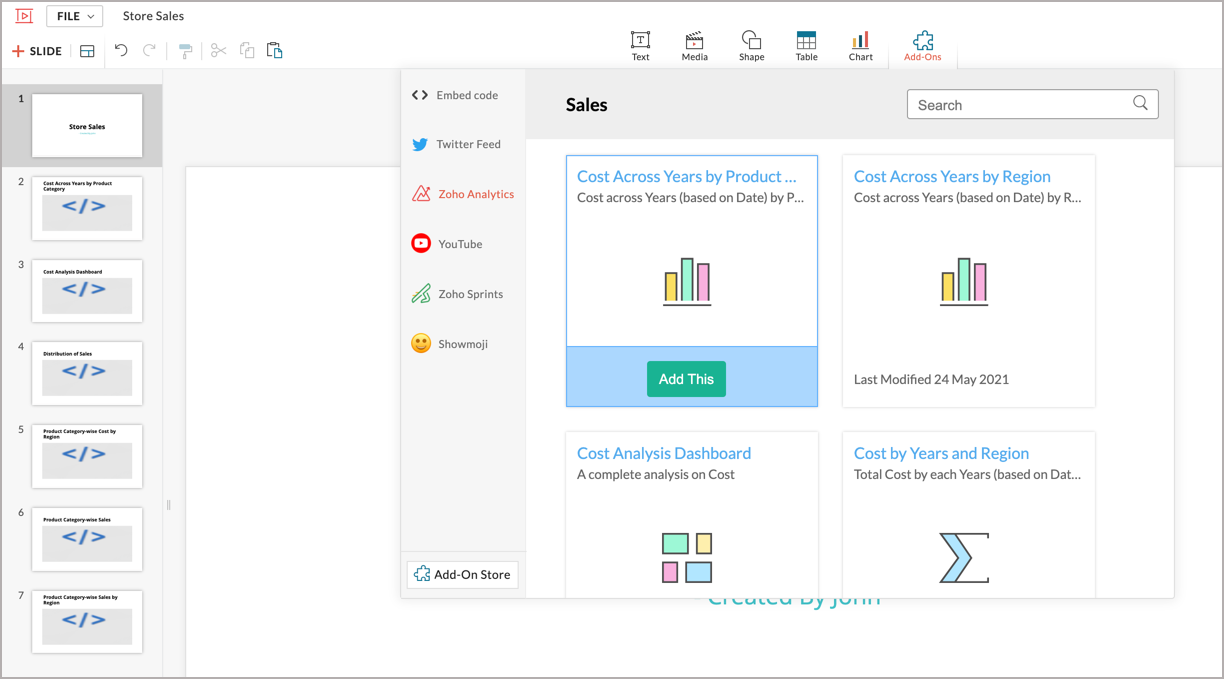Select slide 5 Product Category-wise Cost thumbnail

click(87, 456)
